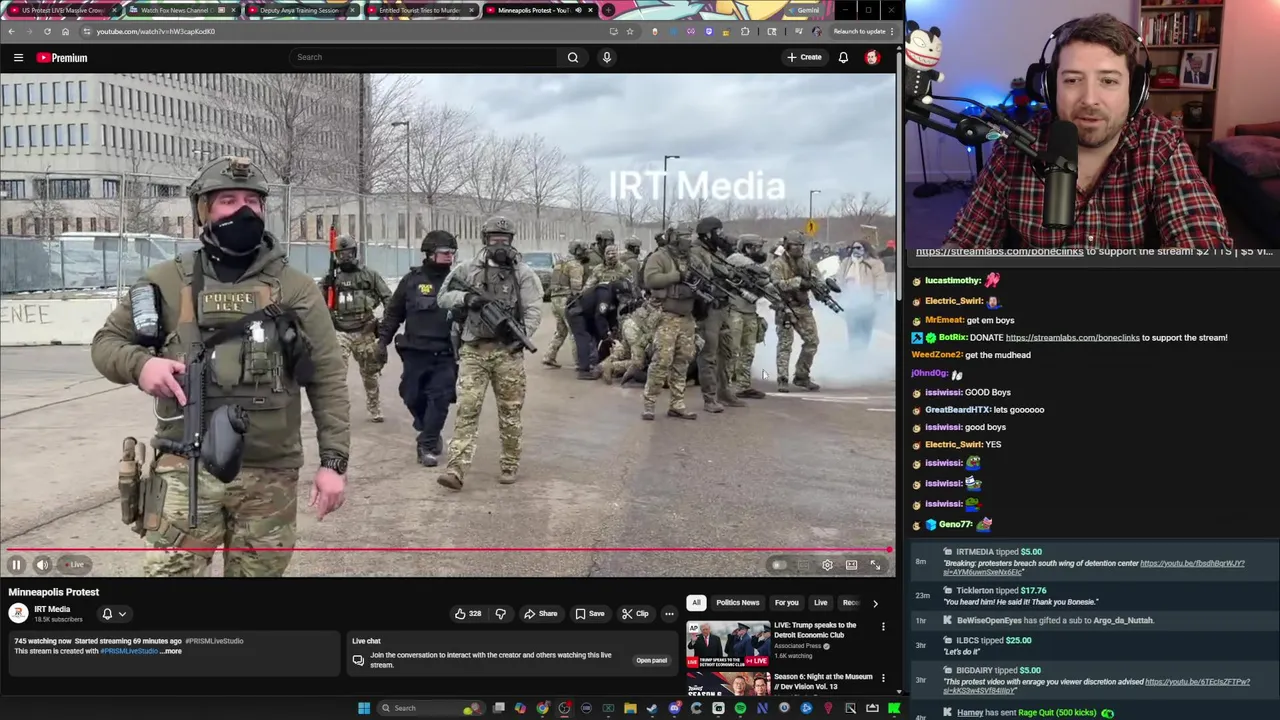Image resolution: width=1280 pixels, height=720 pixels.
Task: Save the video to a playlist
Action: coord(589,614)
